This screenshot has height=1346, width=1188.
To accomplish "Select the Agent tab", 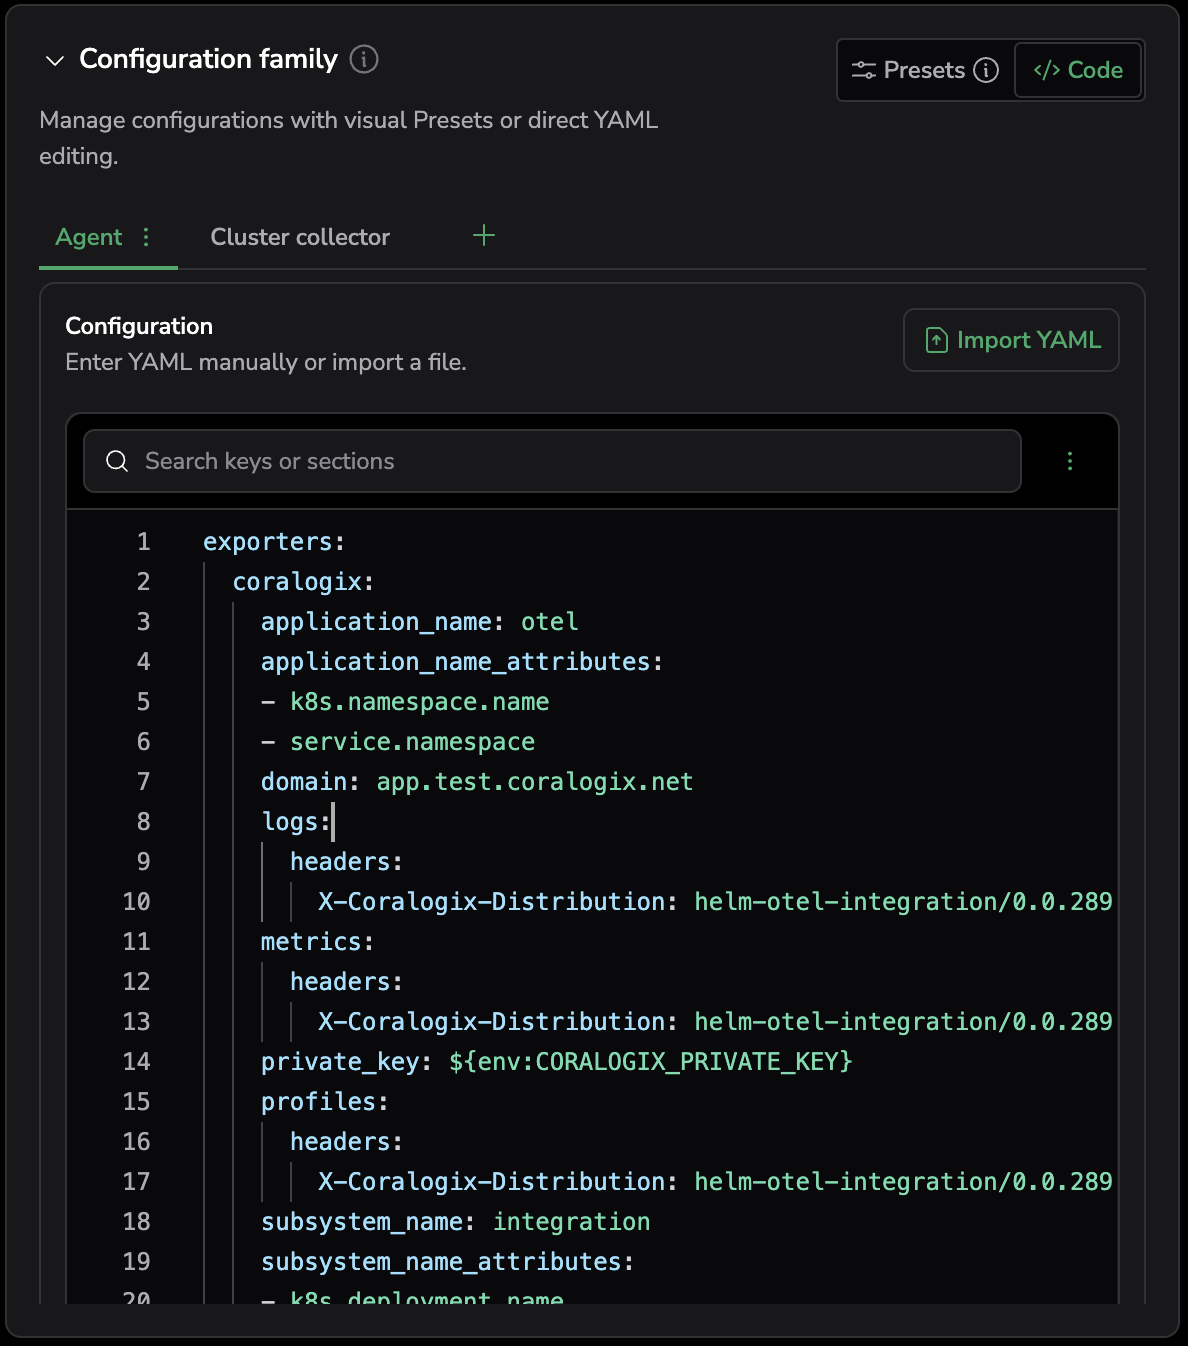I will click(x=89, y=237).
